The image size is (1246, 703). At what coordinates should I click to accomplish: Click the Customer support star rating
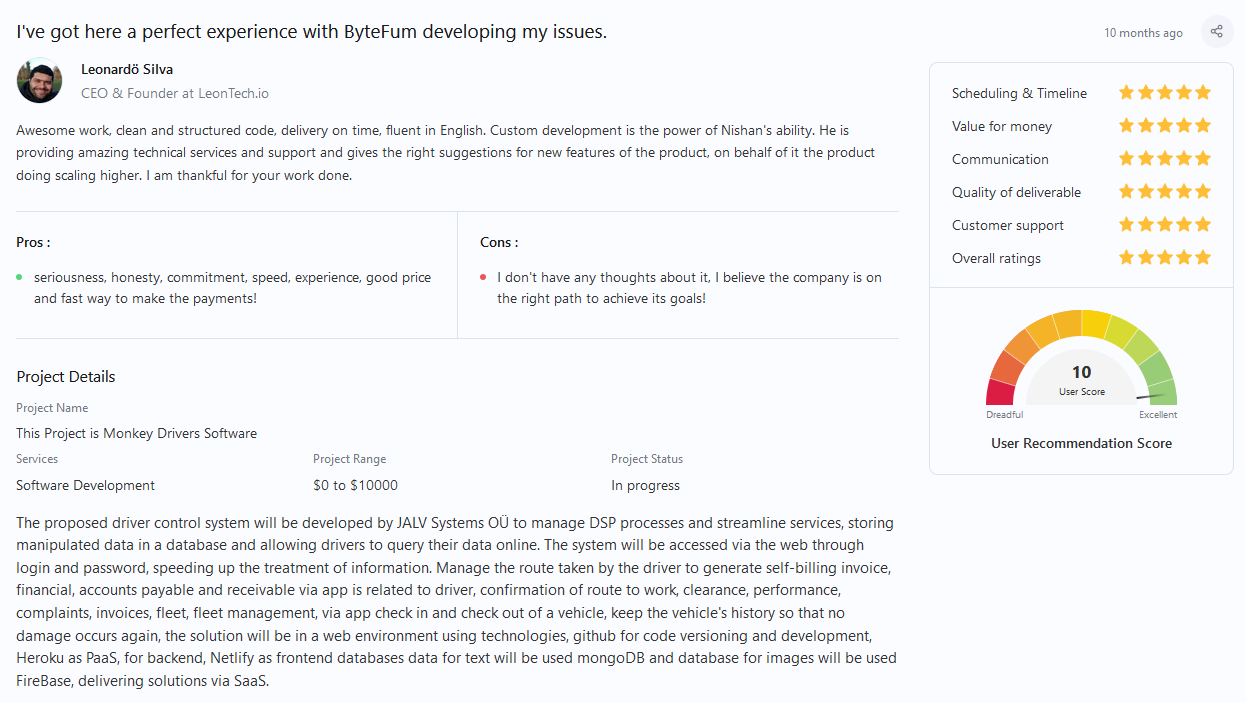pyautogui.click(x=1165, y=225)
